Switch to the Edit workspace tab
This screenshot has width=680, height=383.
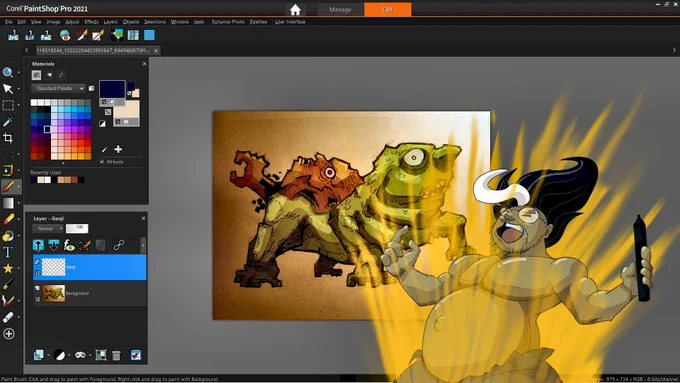click(388, 10)
